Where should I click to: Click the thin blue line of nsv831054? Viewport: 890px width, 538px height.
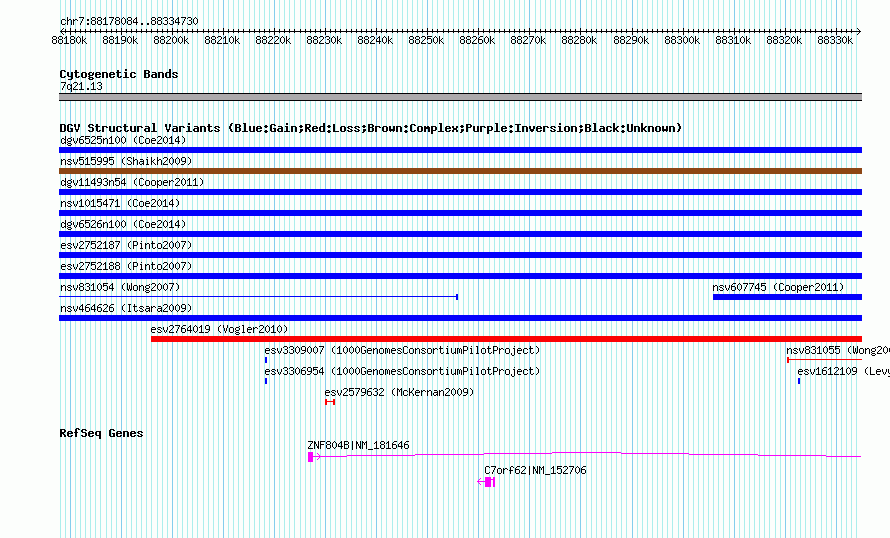pyautogui.click(x=258, y=297)
